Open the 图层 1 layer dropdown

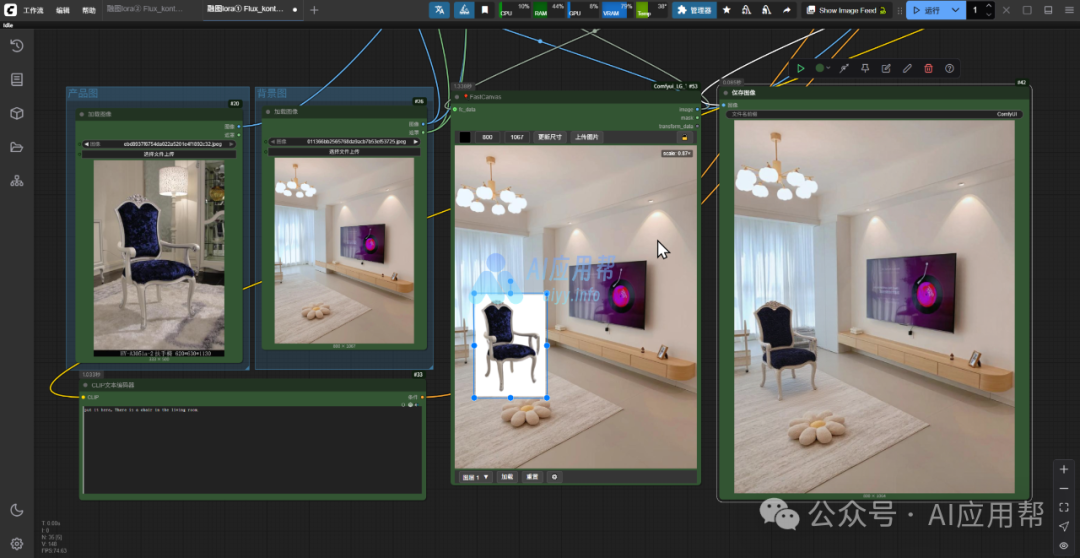pos(475,477)
